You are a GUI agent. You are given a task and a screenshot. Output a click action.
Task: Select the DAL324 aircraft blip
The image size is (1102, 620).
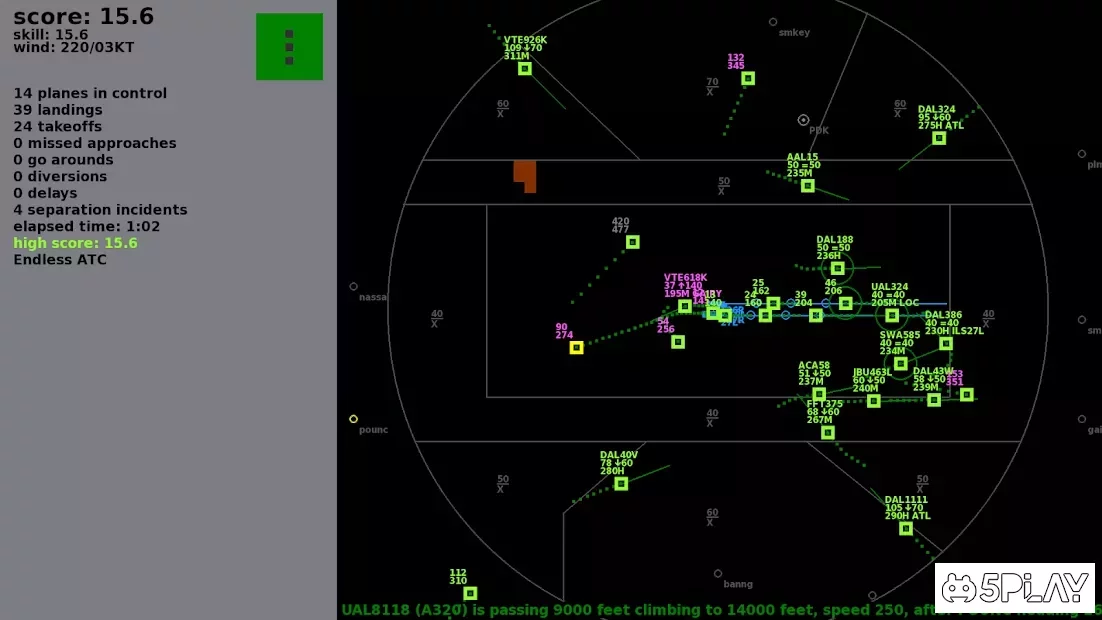pyautogui.click(x=939, y=138)
